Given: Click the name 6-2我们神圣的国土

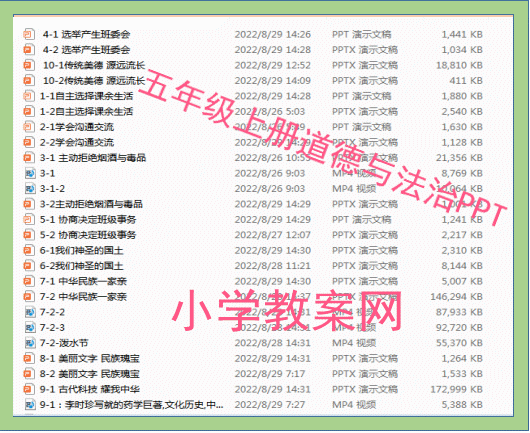Looking at the screenshot, I should coord(82,266).
